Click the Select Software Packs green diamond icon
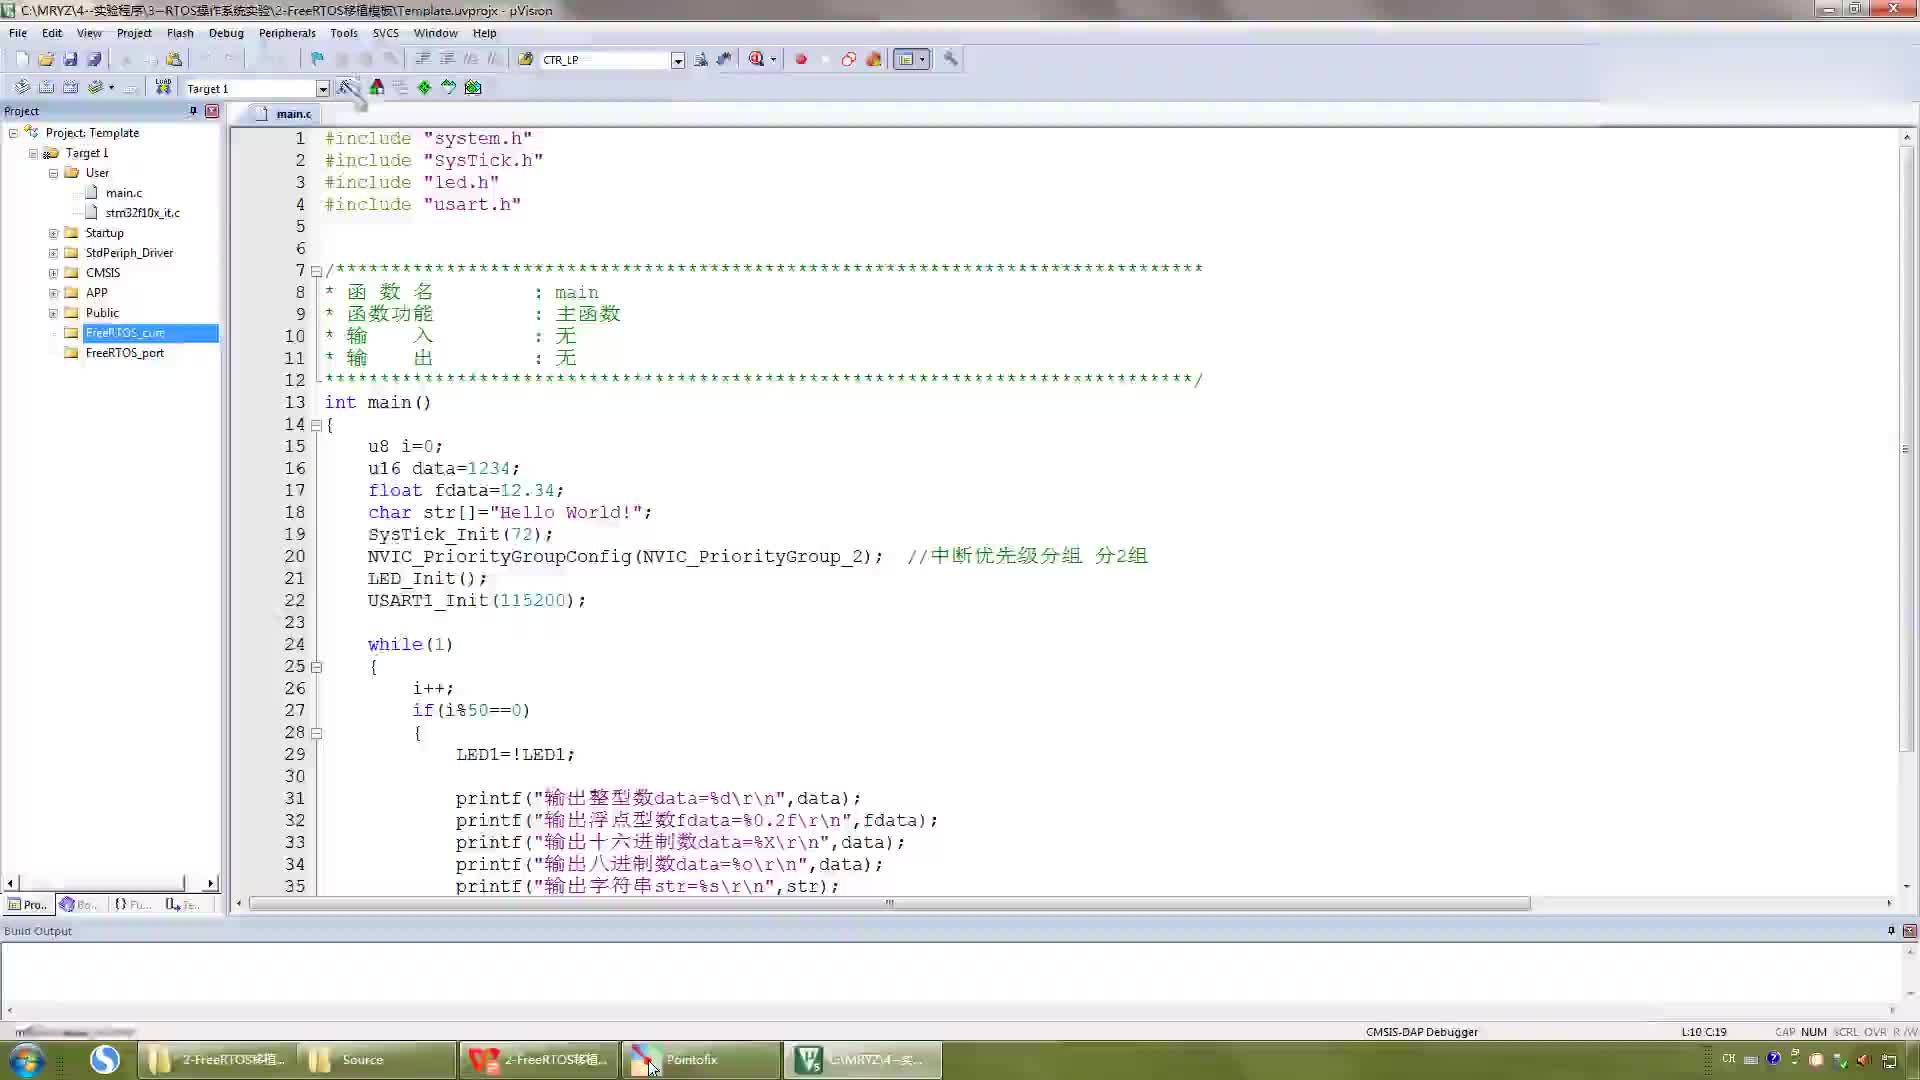Image resolution: width=1920 pixels, height=1080 pixels. [x=425, y=88]
